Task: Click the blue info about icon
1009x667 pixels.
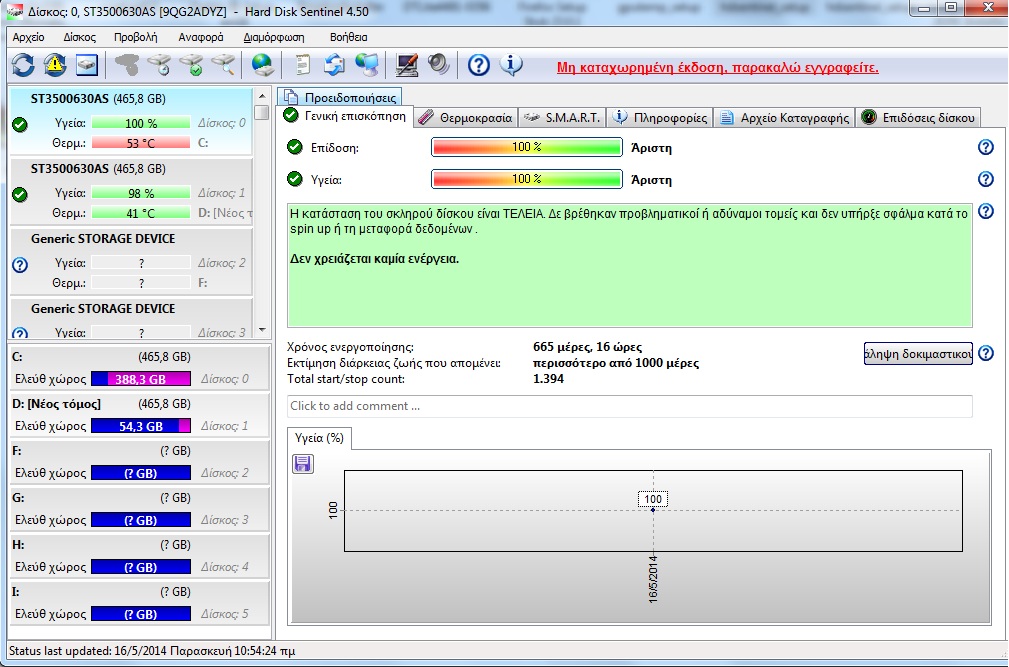Action: tap(511, 64)
